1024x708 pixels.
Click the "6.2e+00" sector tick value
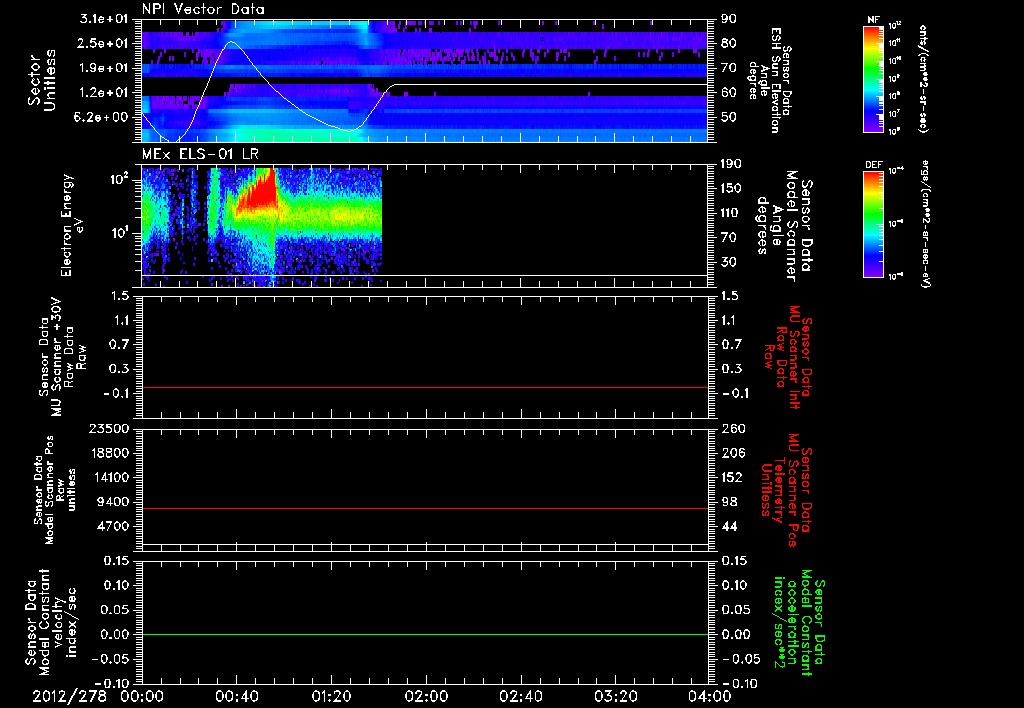pyautogui.click(x=103, y=117)
